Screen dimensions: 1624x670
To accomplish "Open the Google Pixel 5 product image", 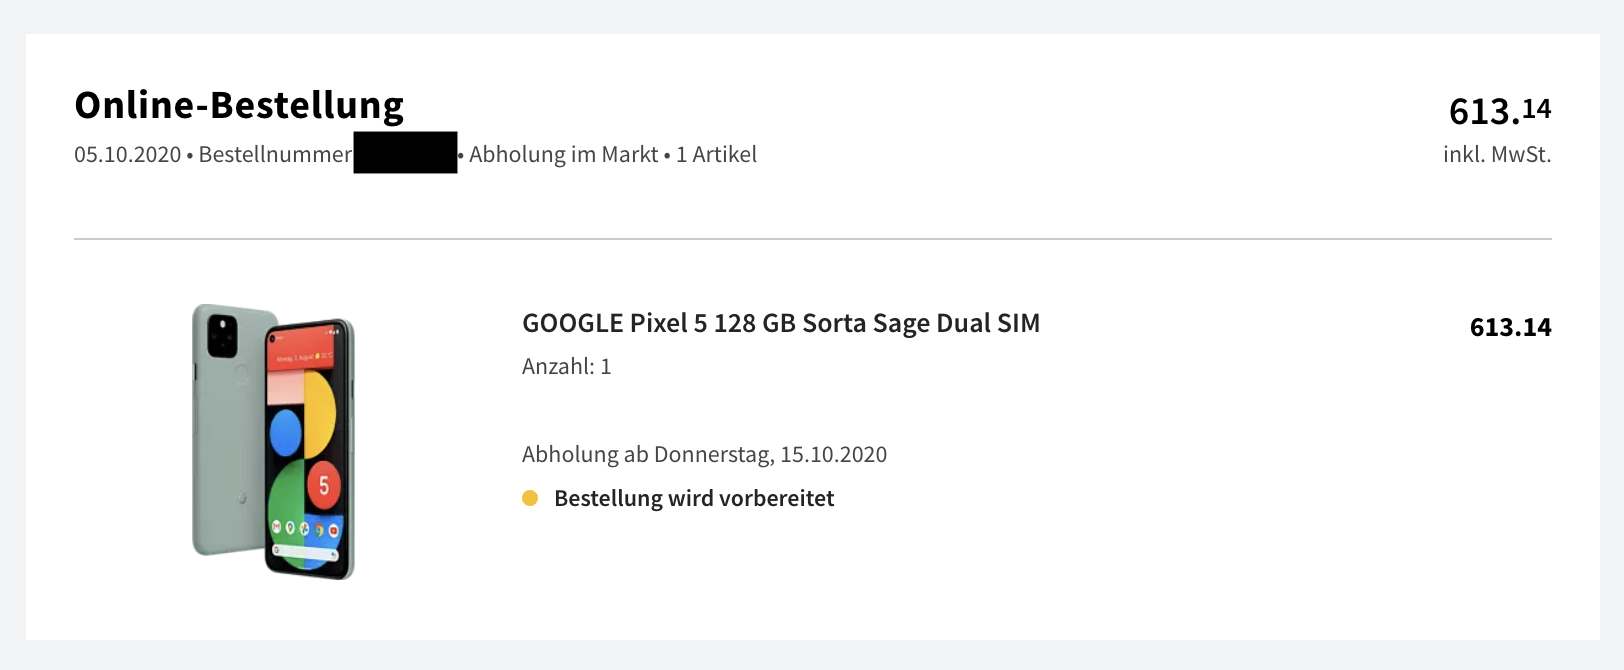I will click(273, 441).
